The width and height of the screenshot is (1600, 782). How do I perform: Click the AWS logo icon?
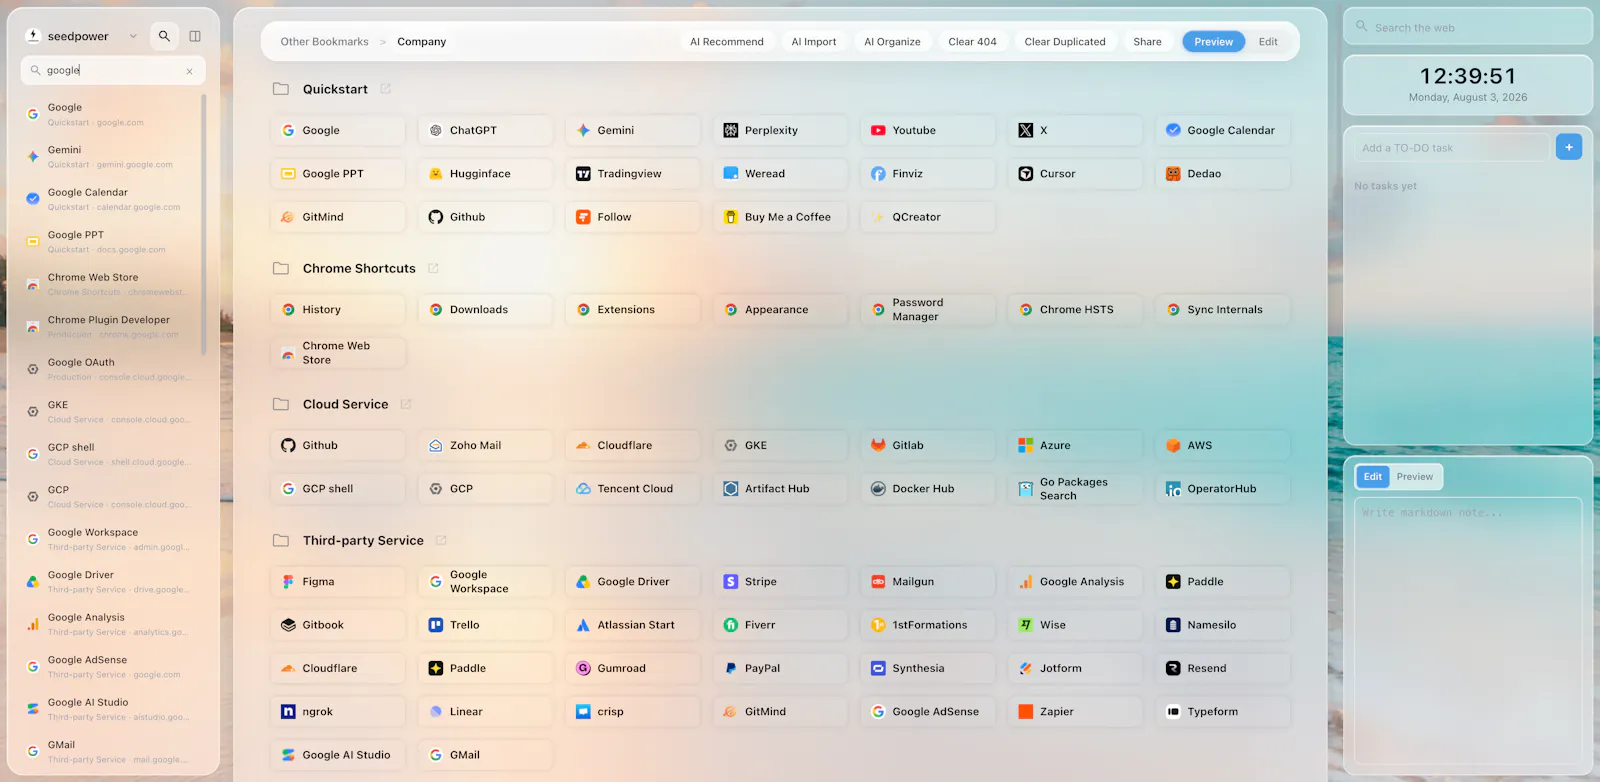click(x=1173, y=445)
